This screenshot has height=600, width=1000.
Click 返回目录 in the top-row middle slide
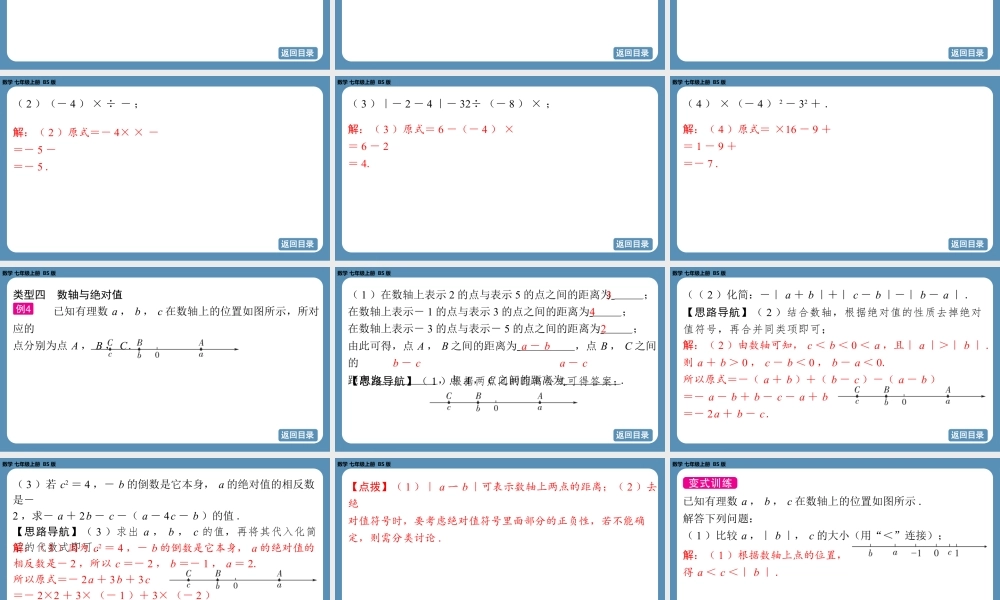[x=632, y=53]
